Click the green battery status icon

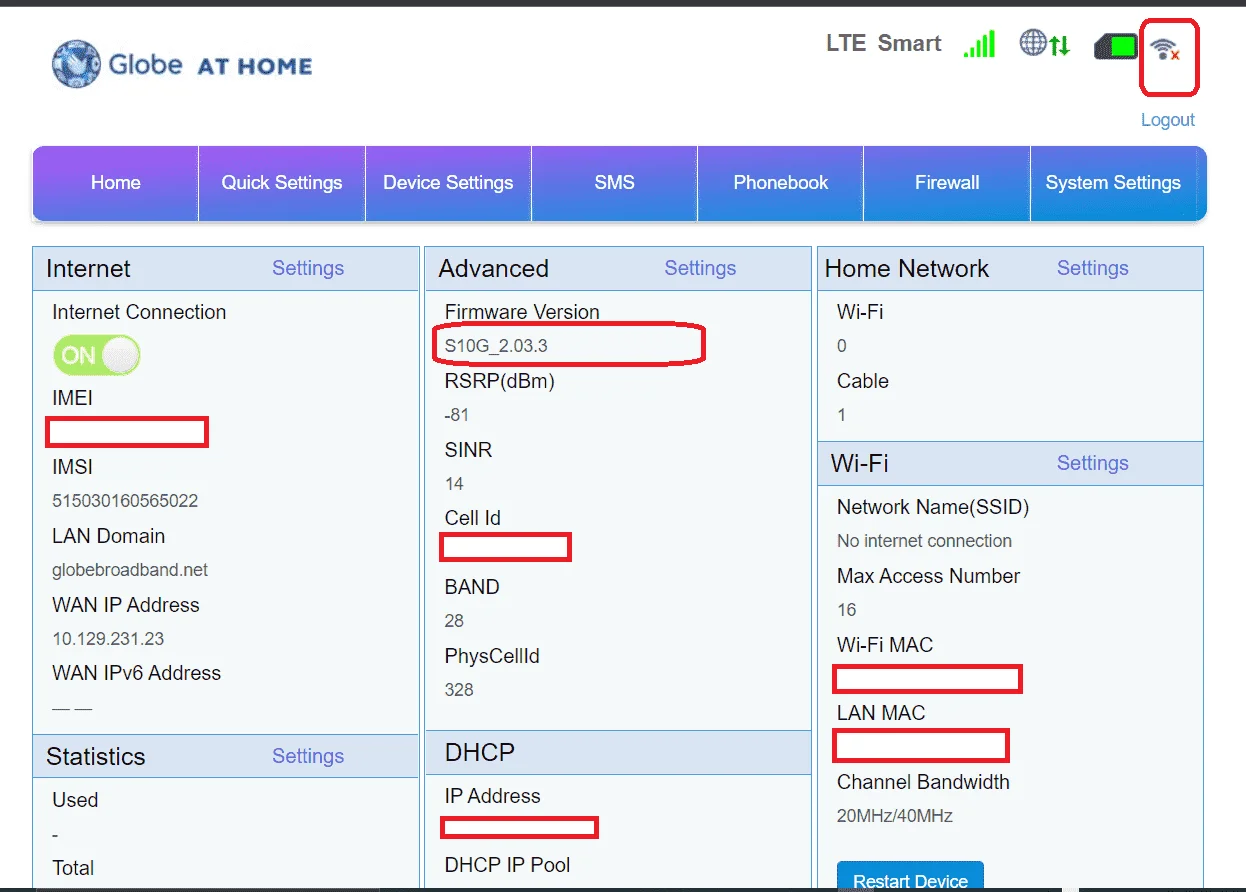coord(1116,46)
